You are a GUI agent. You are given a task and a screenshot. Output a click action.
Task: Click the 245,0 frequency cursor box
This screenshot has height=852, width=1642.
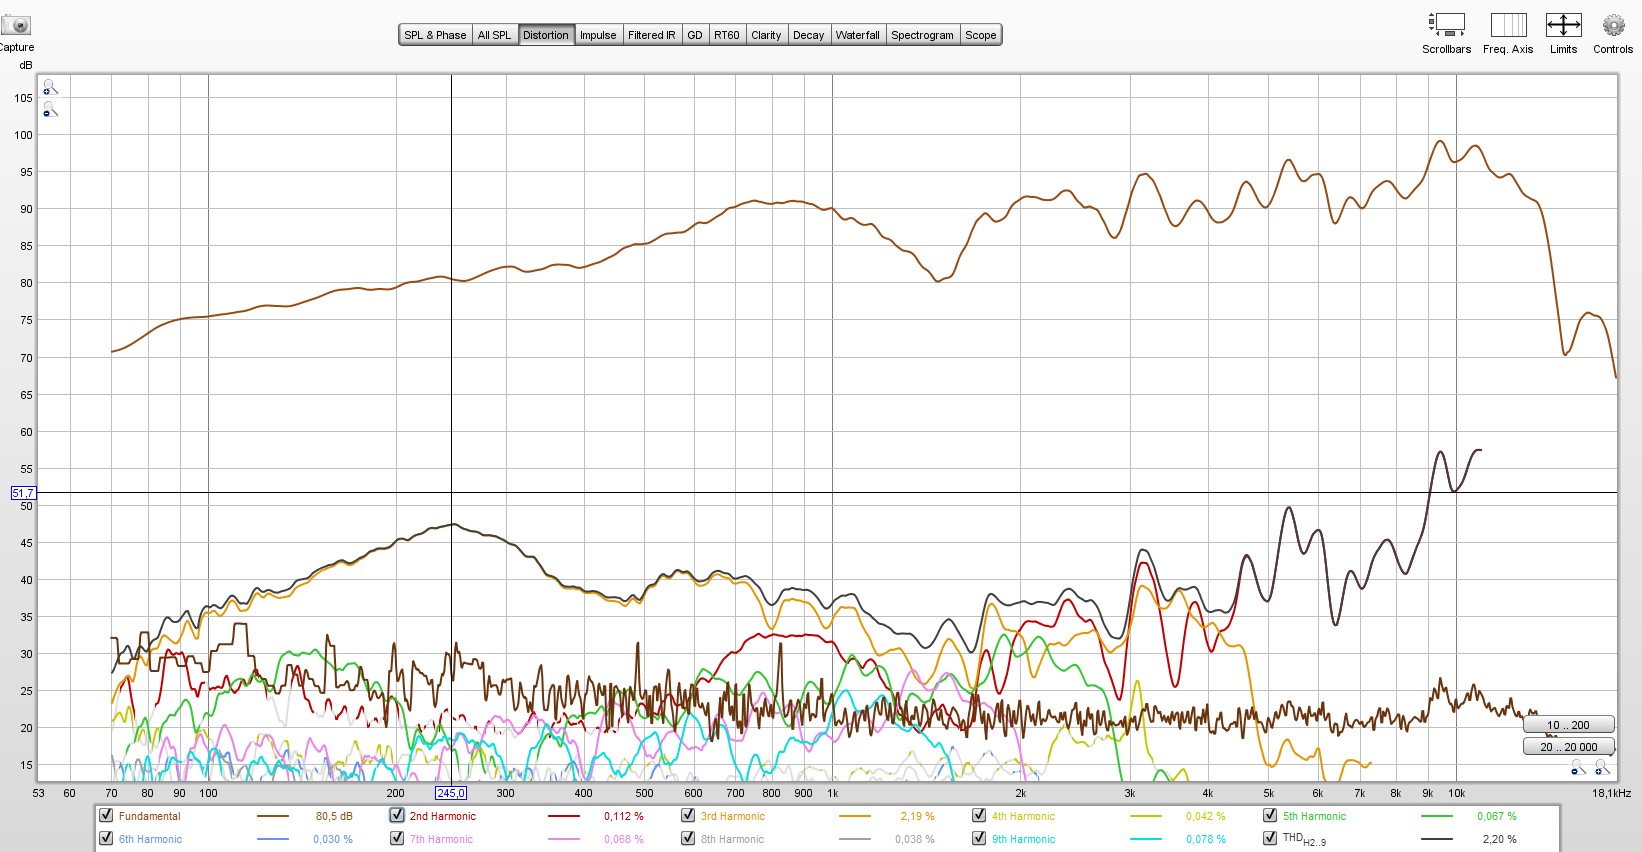(451, 793)
